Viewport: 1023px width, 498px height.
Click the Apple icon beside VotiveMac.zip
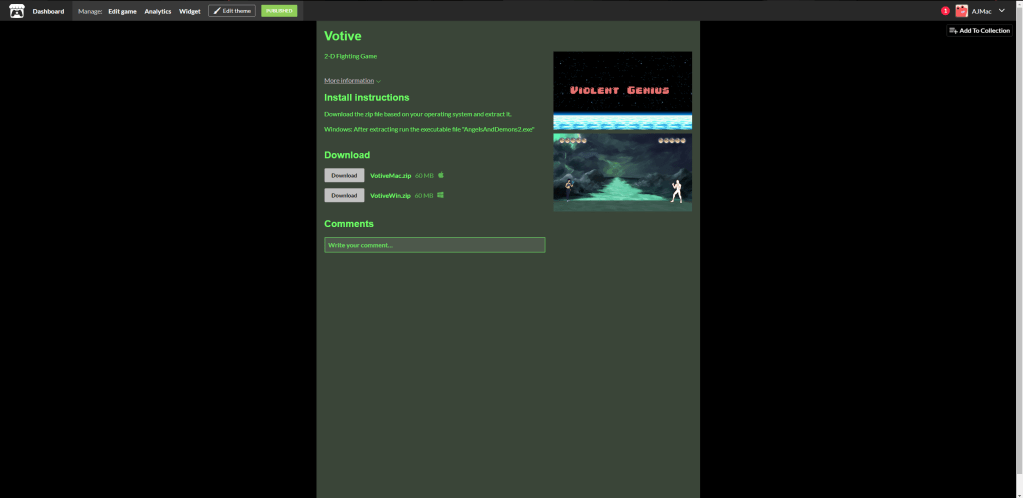[441, 175]
